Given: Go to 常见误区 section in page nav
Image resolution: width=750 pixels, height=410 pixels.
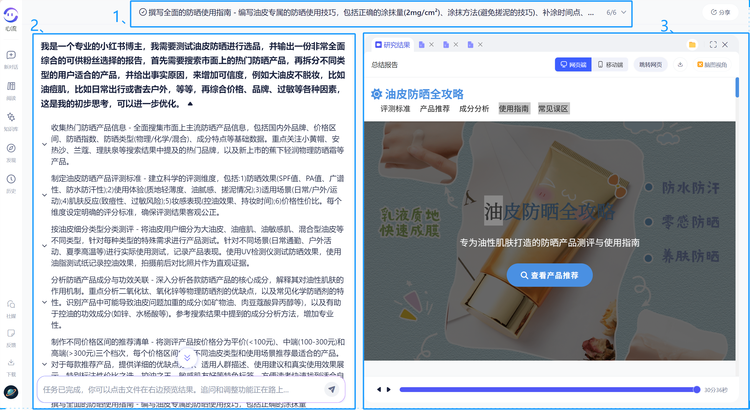Looking at the screenshot, I should [x=553, y=109].
